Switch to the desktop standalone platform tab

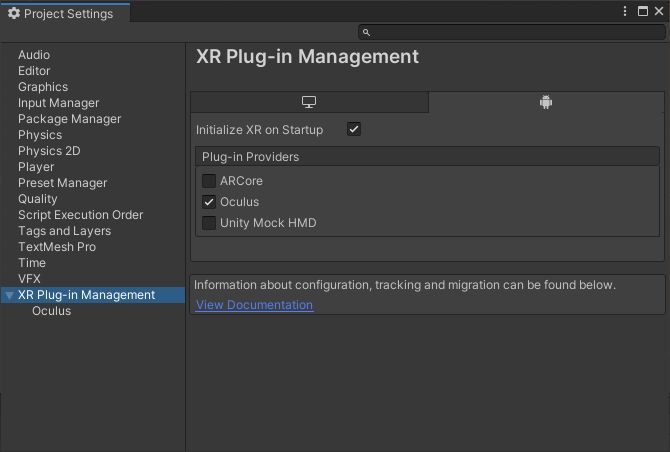pos(309,102)
